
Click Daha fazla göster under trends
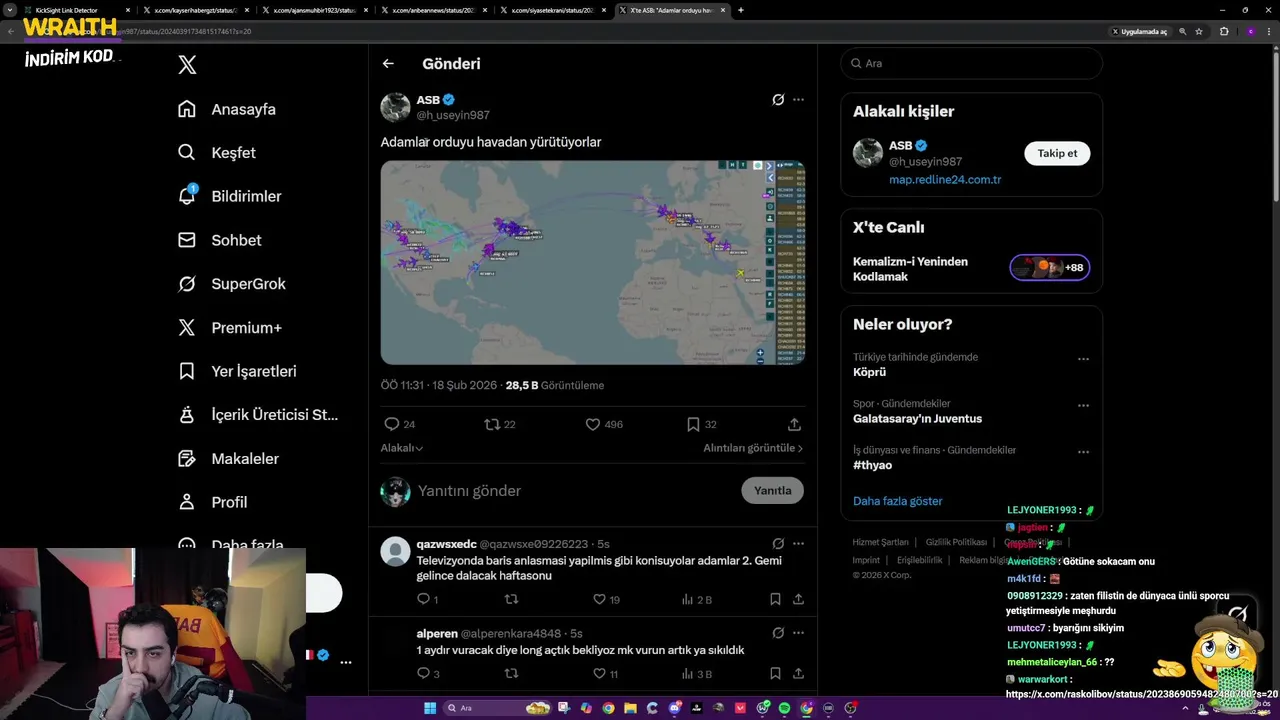tap(898, 501)
